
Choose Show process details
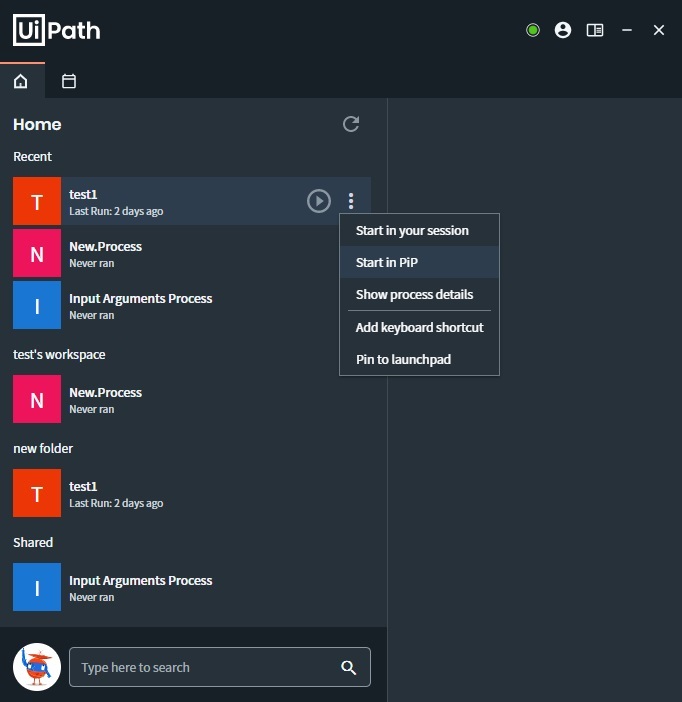point(419,295)
